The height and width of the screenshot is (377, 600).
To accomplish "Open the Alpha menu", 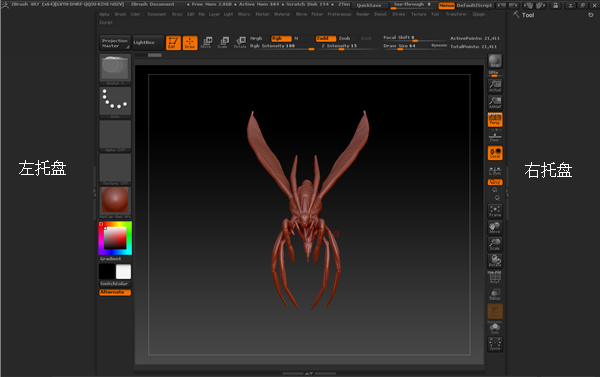I will click(104, 14).
